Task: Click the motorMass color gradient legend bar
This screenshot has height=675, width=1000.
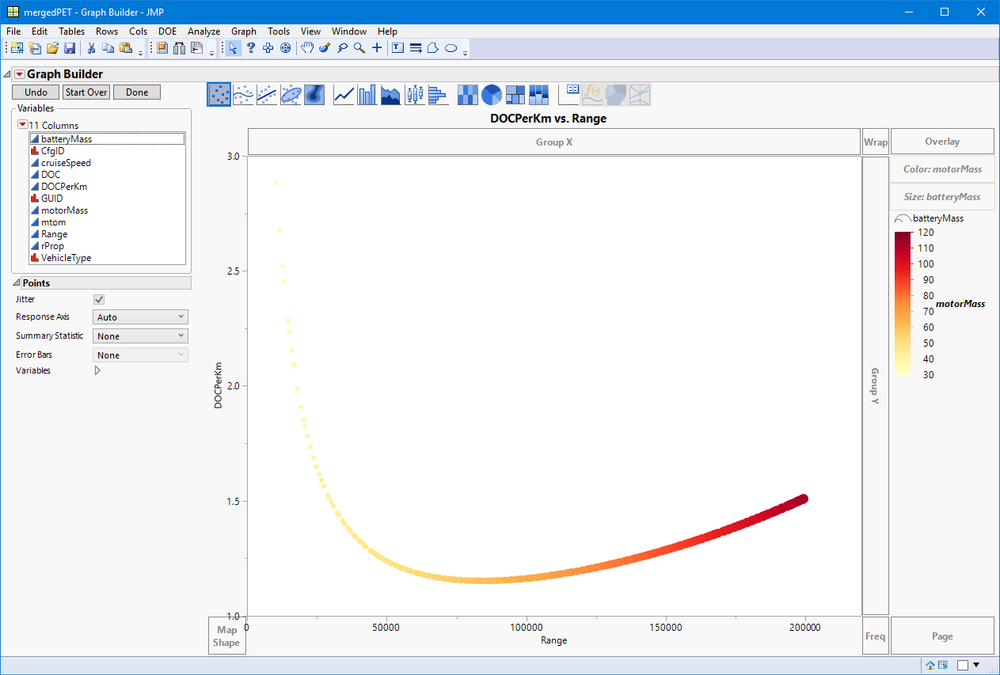Action: point(903,303)
